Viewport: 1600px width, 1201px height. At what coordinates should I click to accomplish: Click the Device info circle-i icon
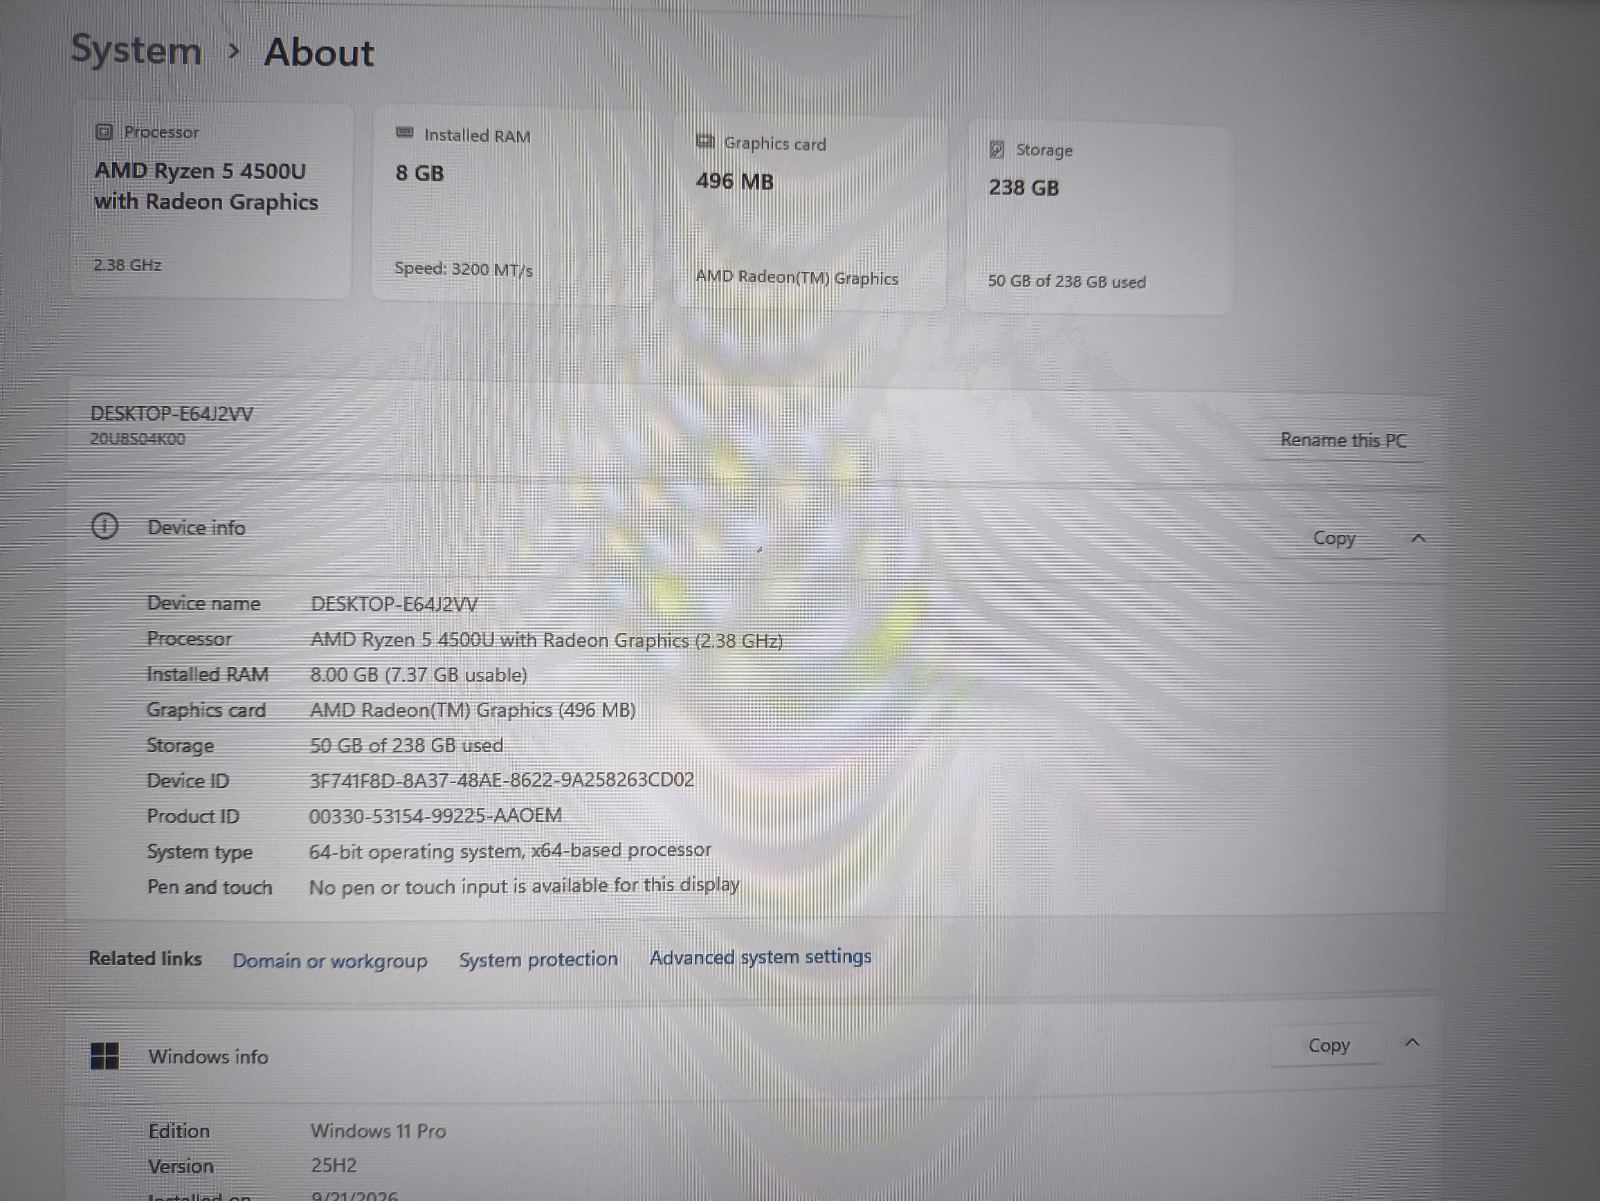point(105,526)
